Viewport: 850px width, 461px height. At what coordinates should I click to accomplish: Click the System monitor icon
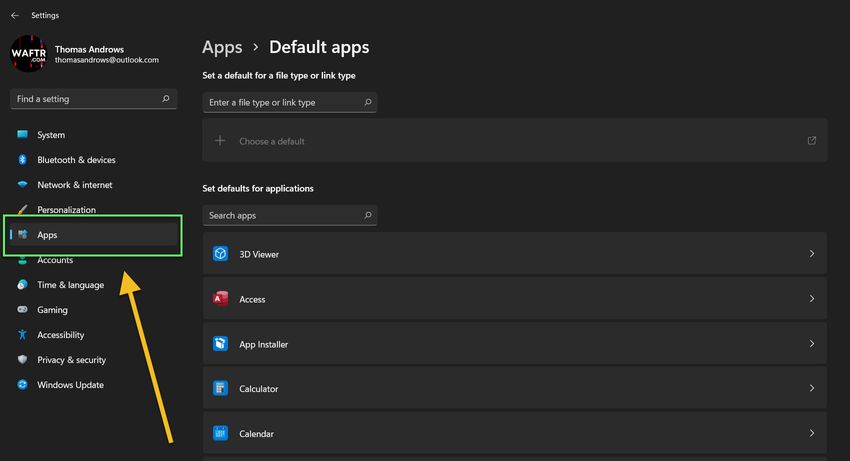pyautogui.click(x=22, y=134)
